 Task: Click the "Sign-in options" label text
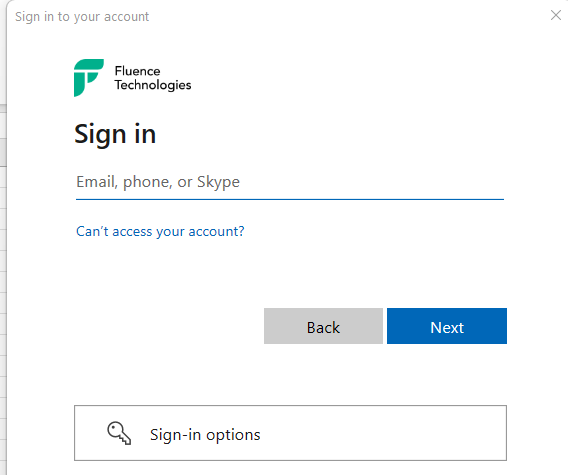click(x=205, y=435)
